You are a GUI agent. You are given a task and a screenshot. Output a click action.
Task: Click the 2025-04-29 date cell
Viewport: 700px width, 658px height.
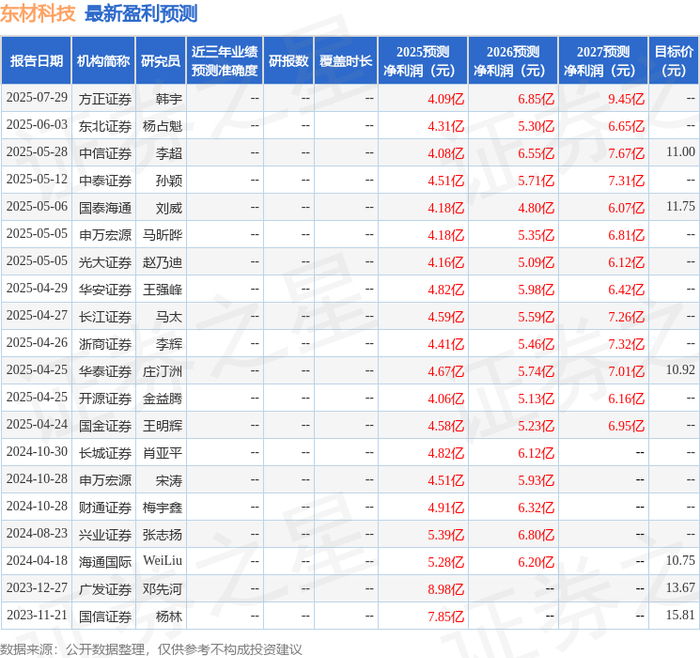point(37,288)
